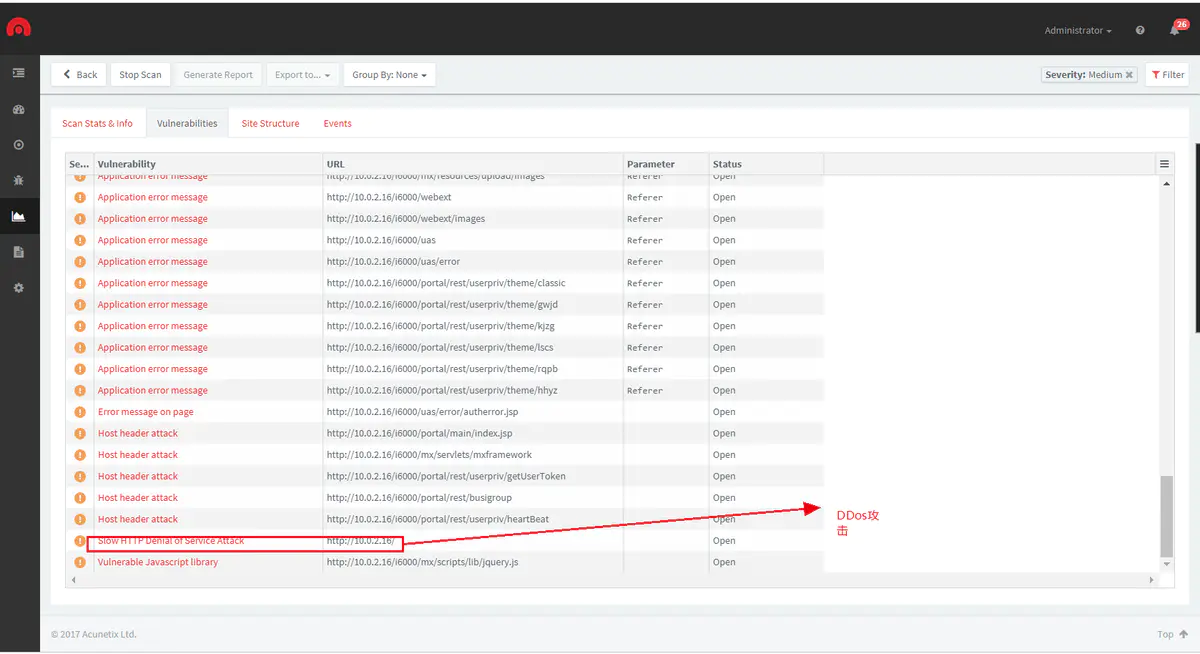Open the Targets icon in sidebar

pyautogui.click(x=18, y=145)
